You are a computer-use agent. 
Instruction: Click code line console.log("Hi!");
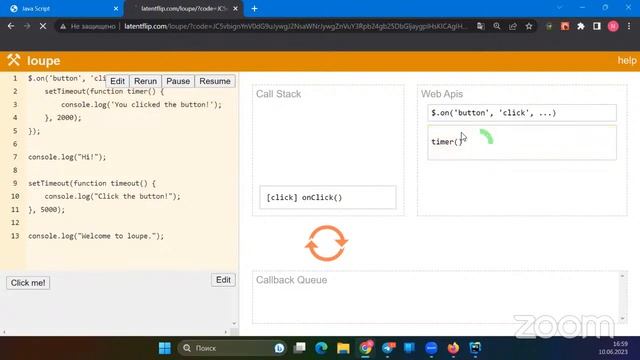[67, 157]
